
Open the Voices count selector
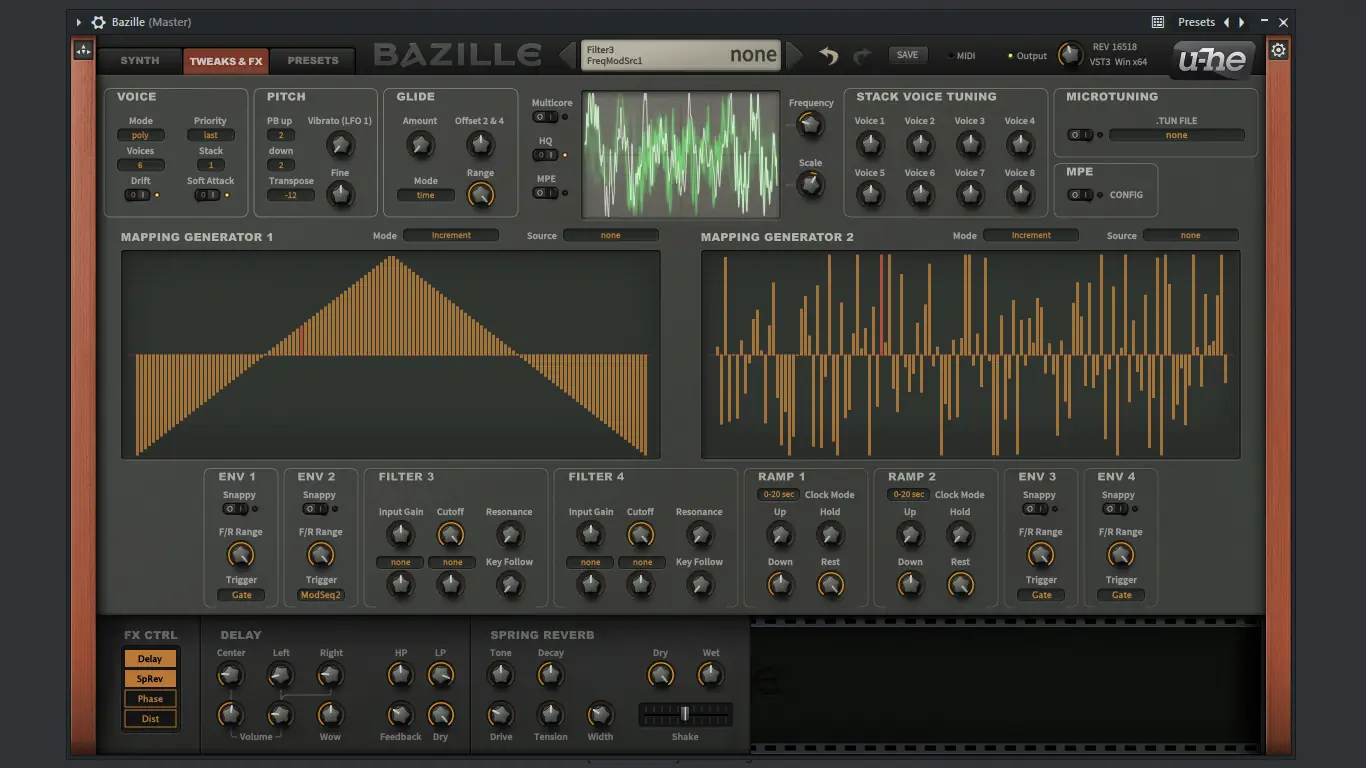coord(141,165)
